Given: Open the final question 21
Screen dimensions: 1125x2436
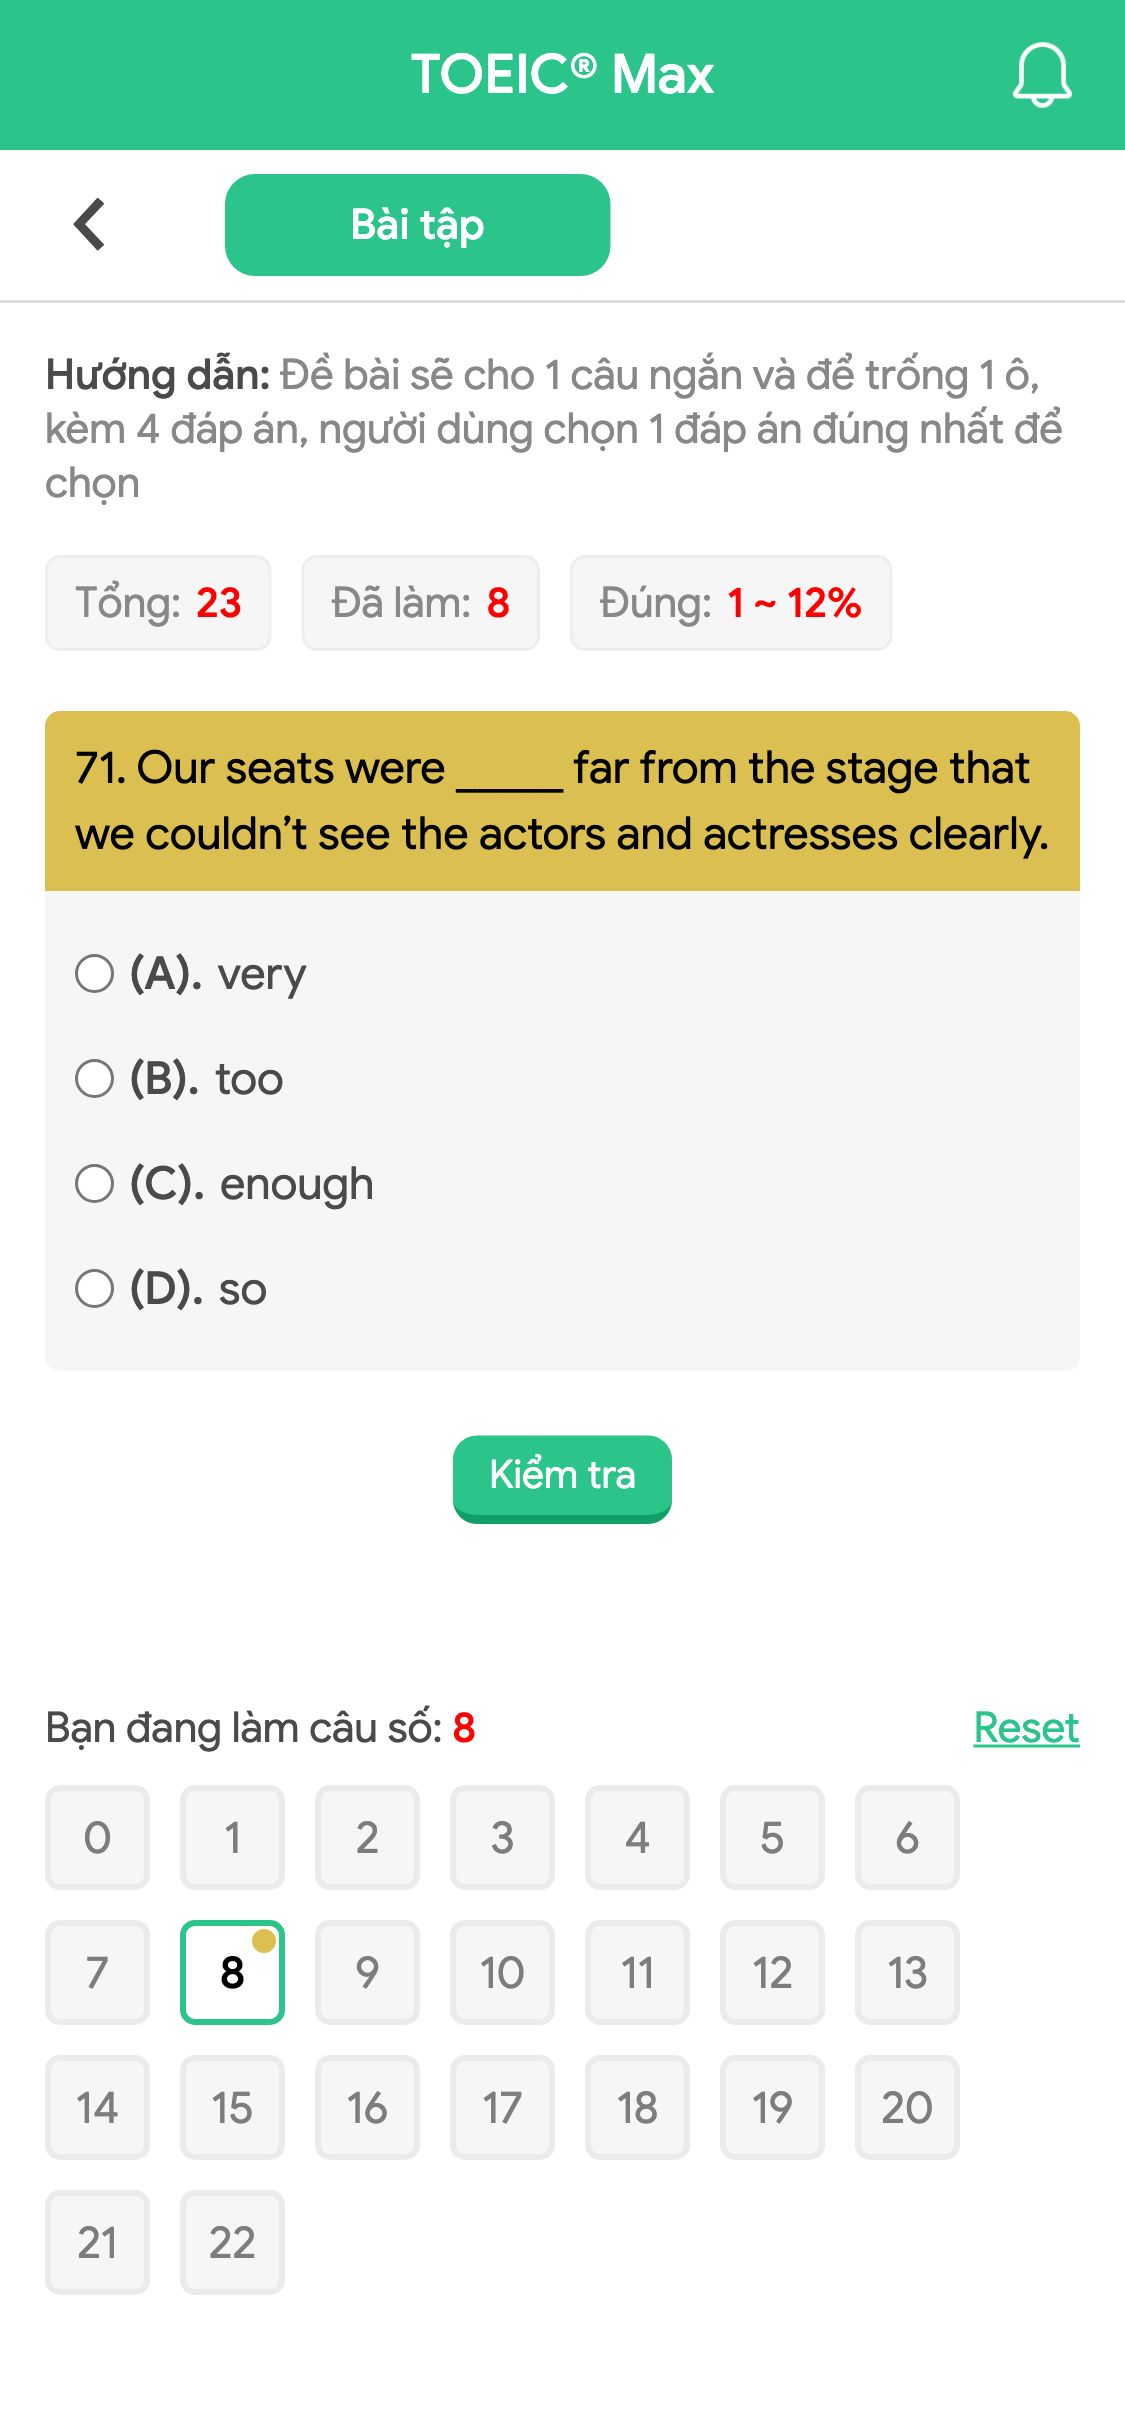Looking at the screenshot, I should coord(96,2243).
